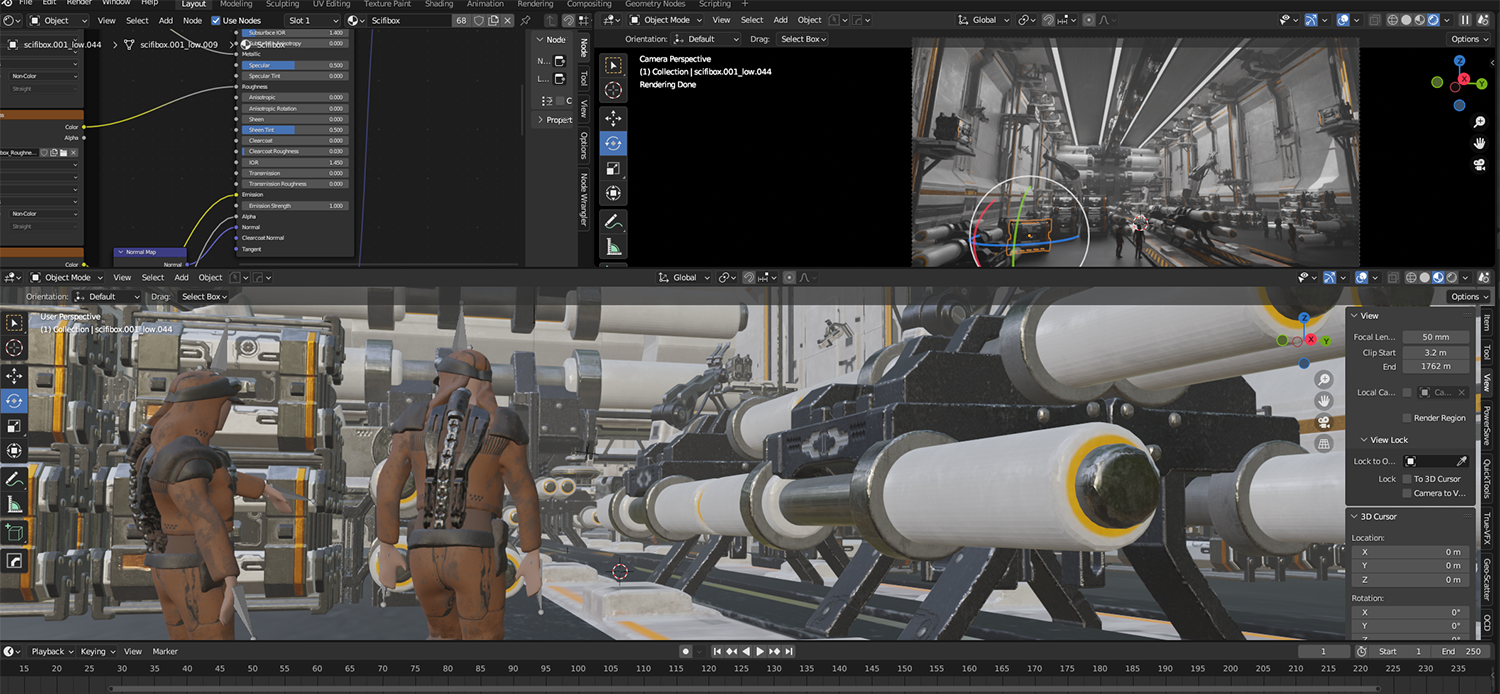This screenshot has height=694, width=1500.
Task: Collapse the View Lock section
Action: (1383, 440)
